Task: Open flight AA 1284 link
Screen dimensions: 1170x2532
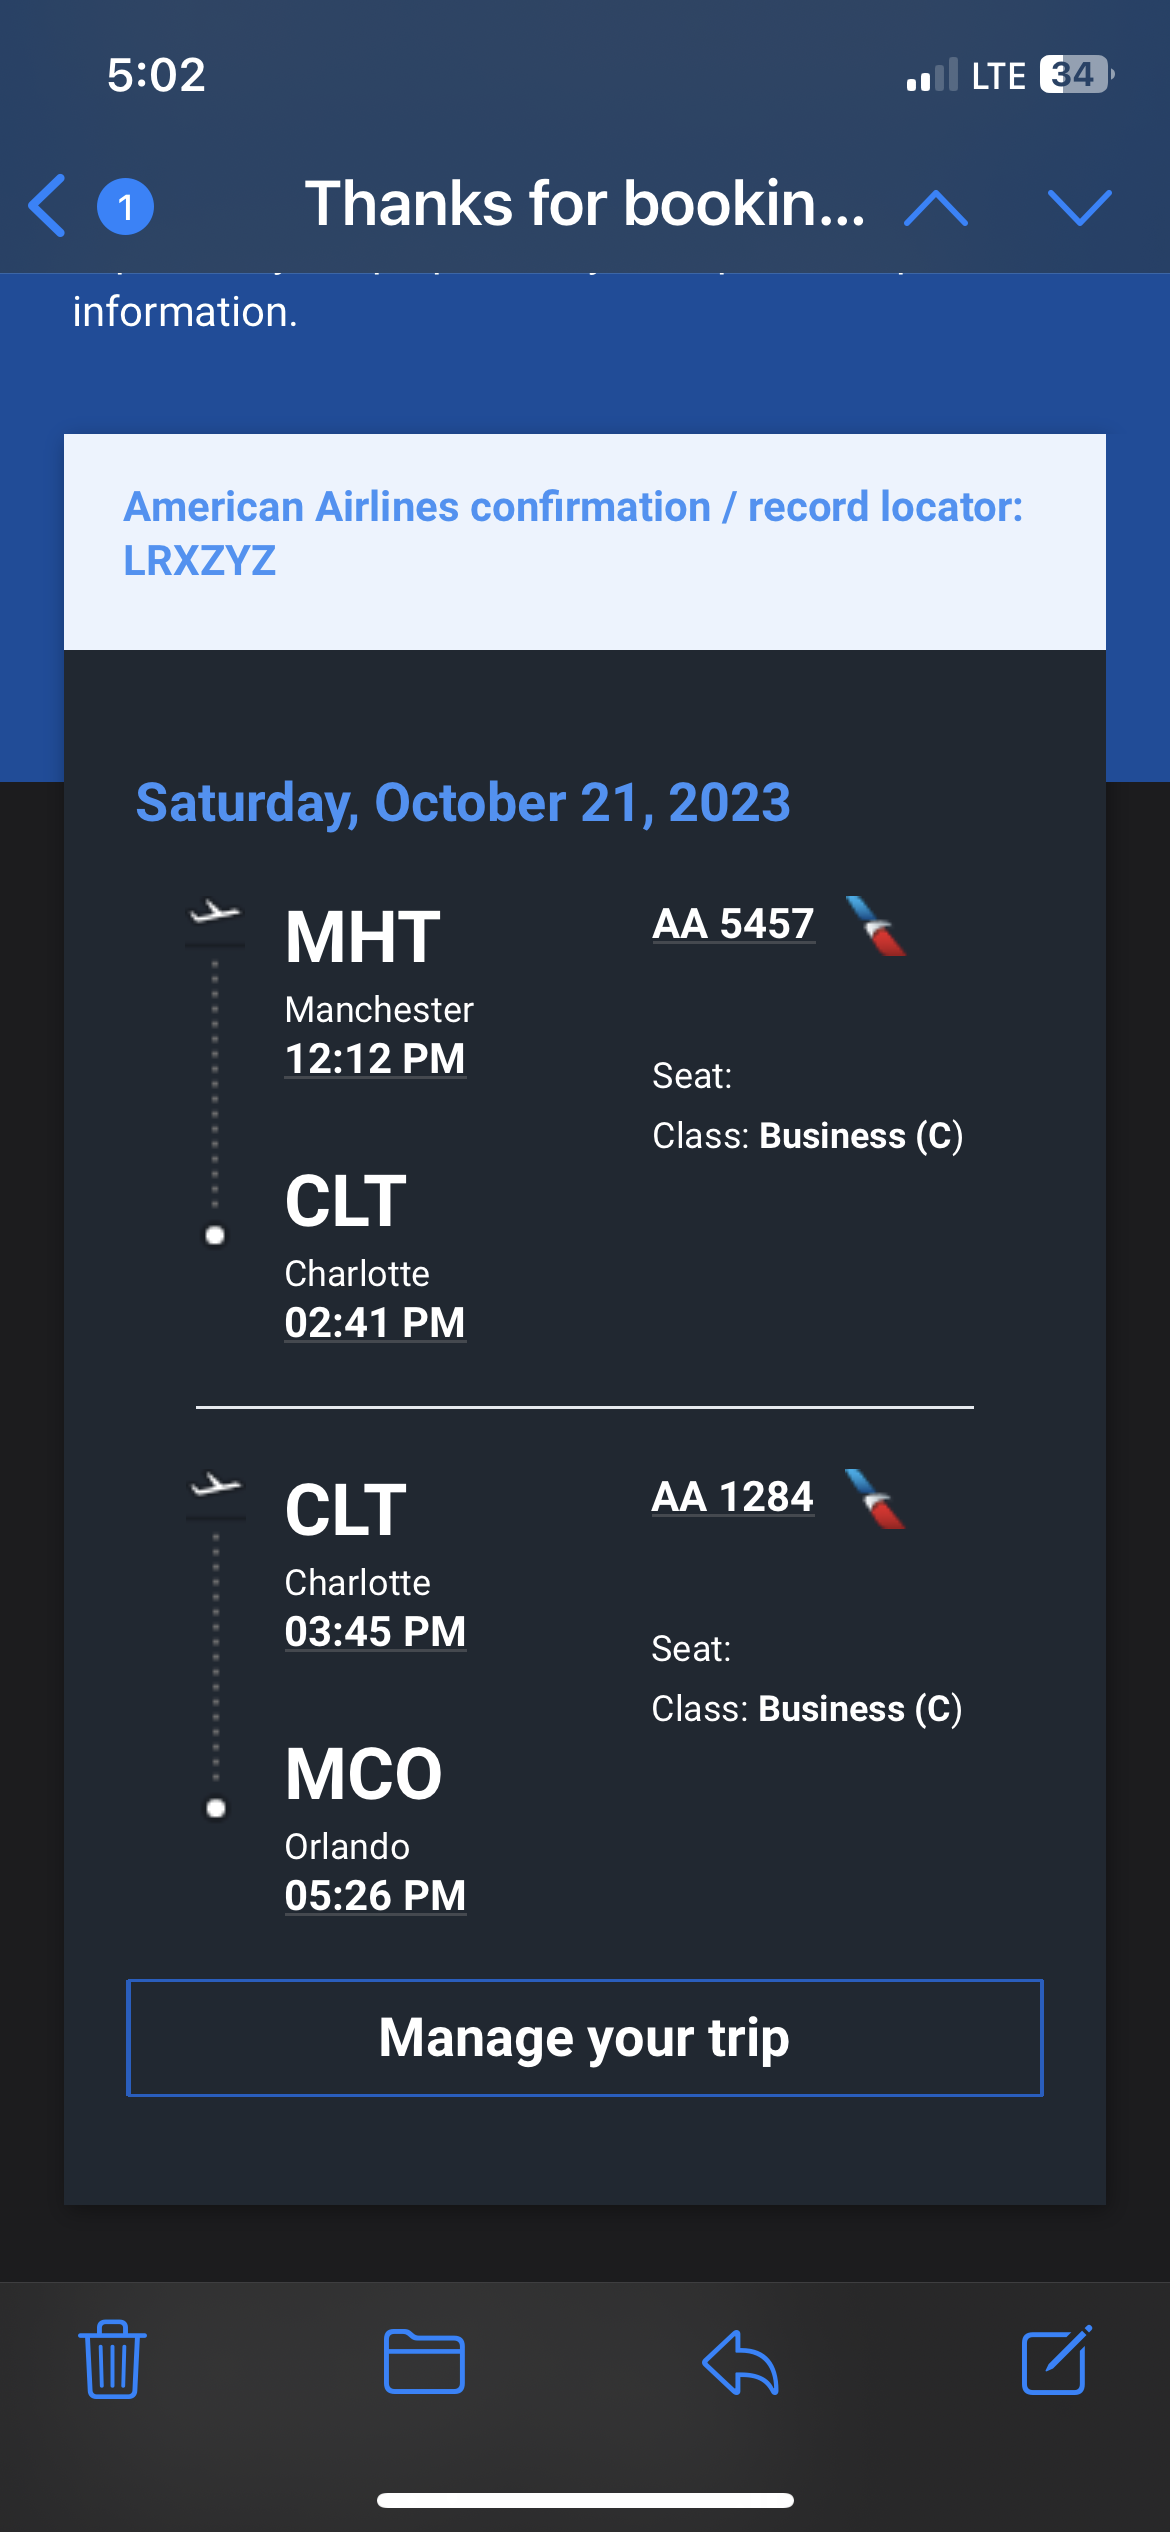Action: 733,1497
